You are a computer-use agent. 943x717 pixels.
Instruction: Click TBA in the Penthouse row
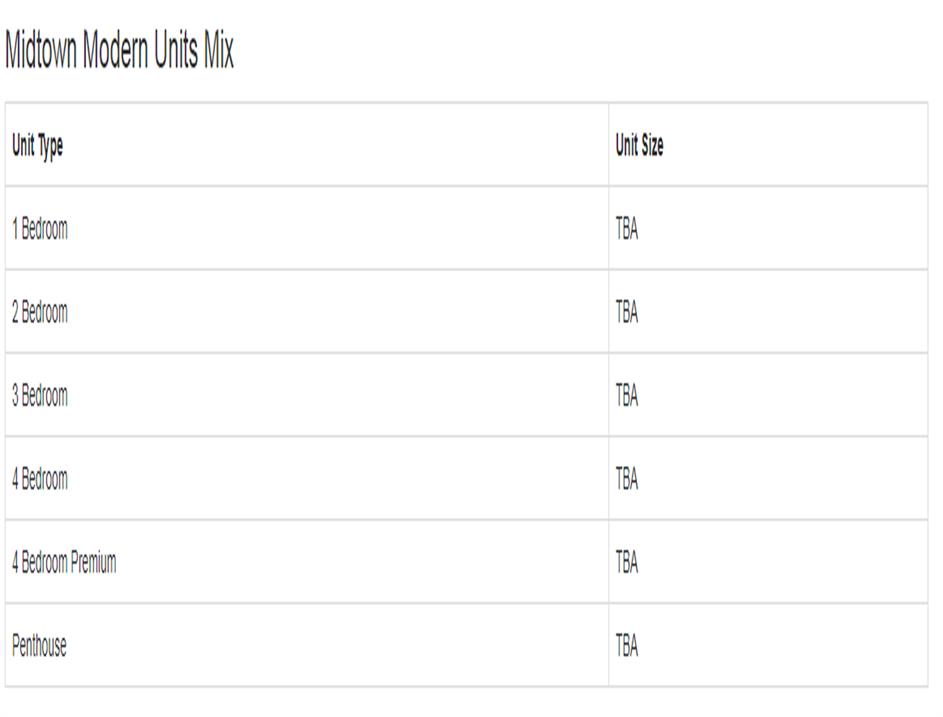point(627,646)
